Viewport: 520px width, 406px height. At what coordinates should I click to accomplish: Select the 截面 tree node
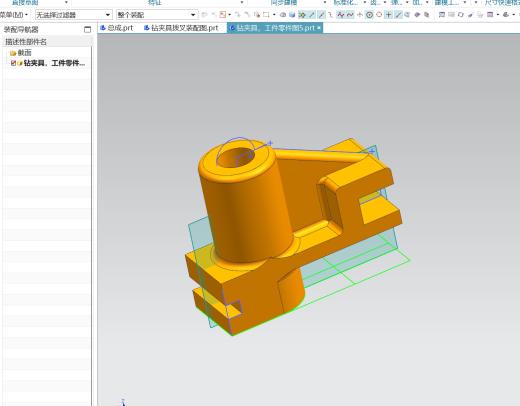click(x=24, y=53)
